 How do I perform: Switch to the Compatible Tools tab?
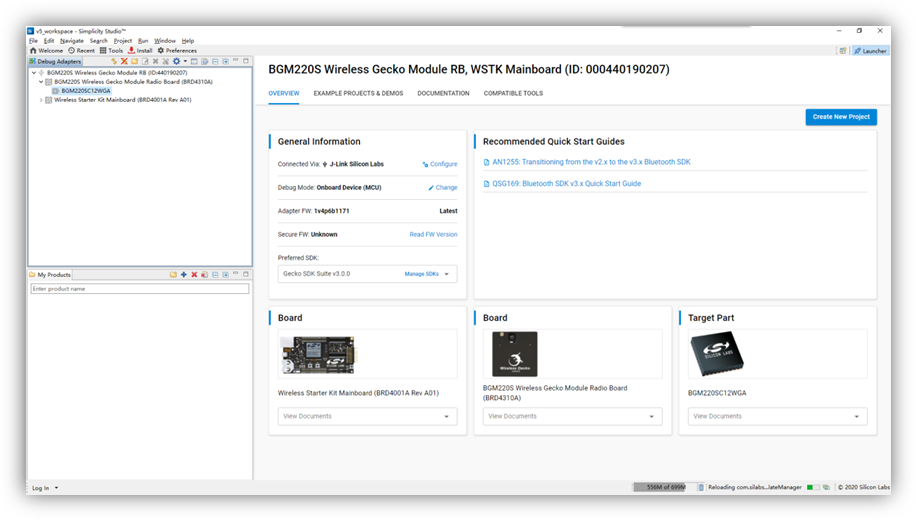click(513, 93)
